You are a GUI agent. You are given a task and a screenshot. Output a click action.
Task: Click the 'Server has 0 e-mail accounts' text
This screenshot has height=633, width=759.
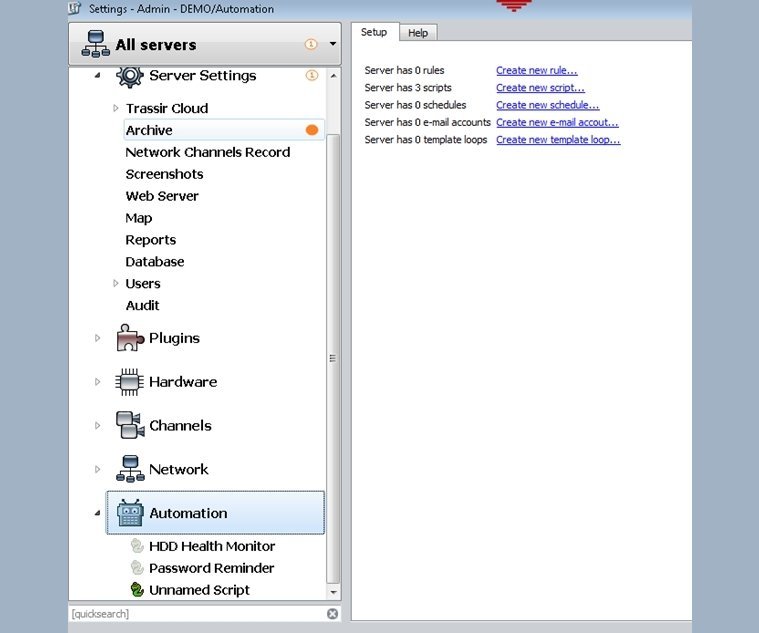pos(427,122)
